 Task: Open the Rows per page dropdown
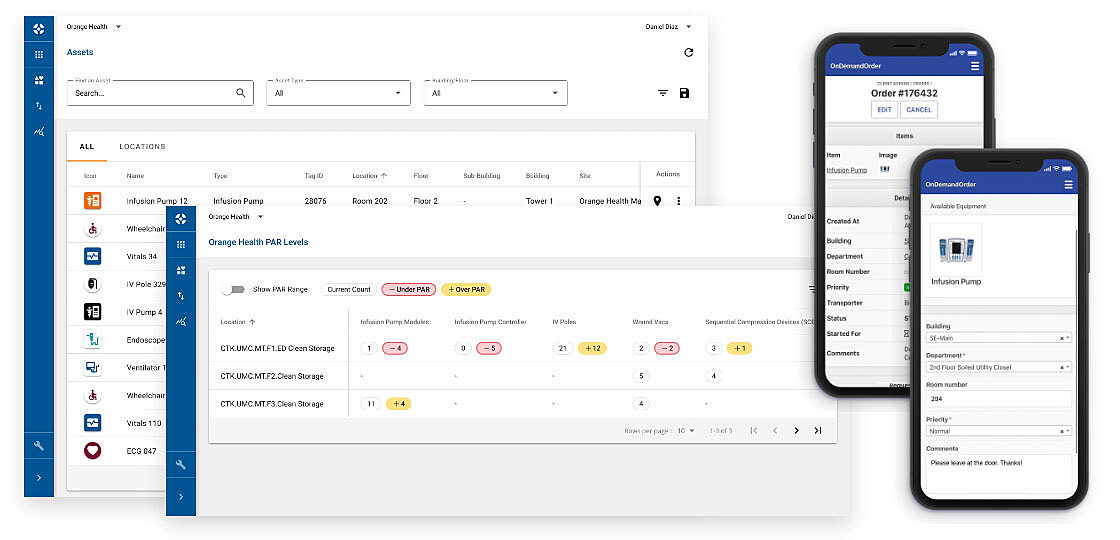point(686,431)
